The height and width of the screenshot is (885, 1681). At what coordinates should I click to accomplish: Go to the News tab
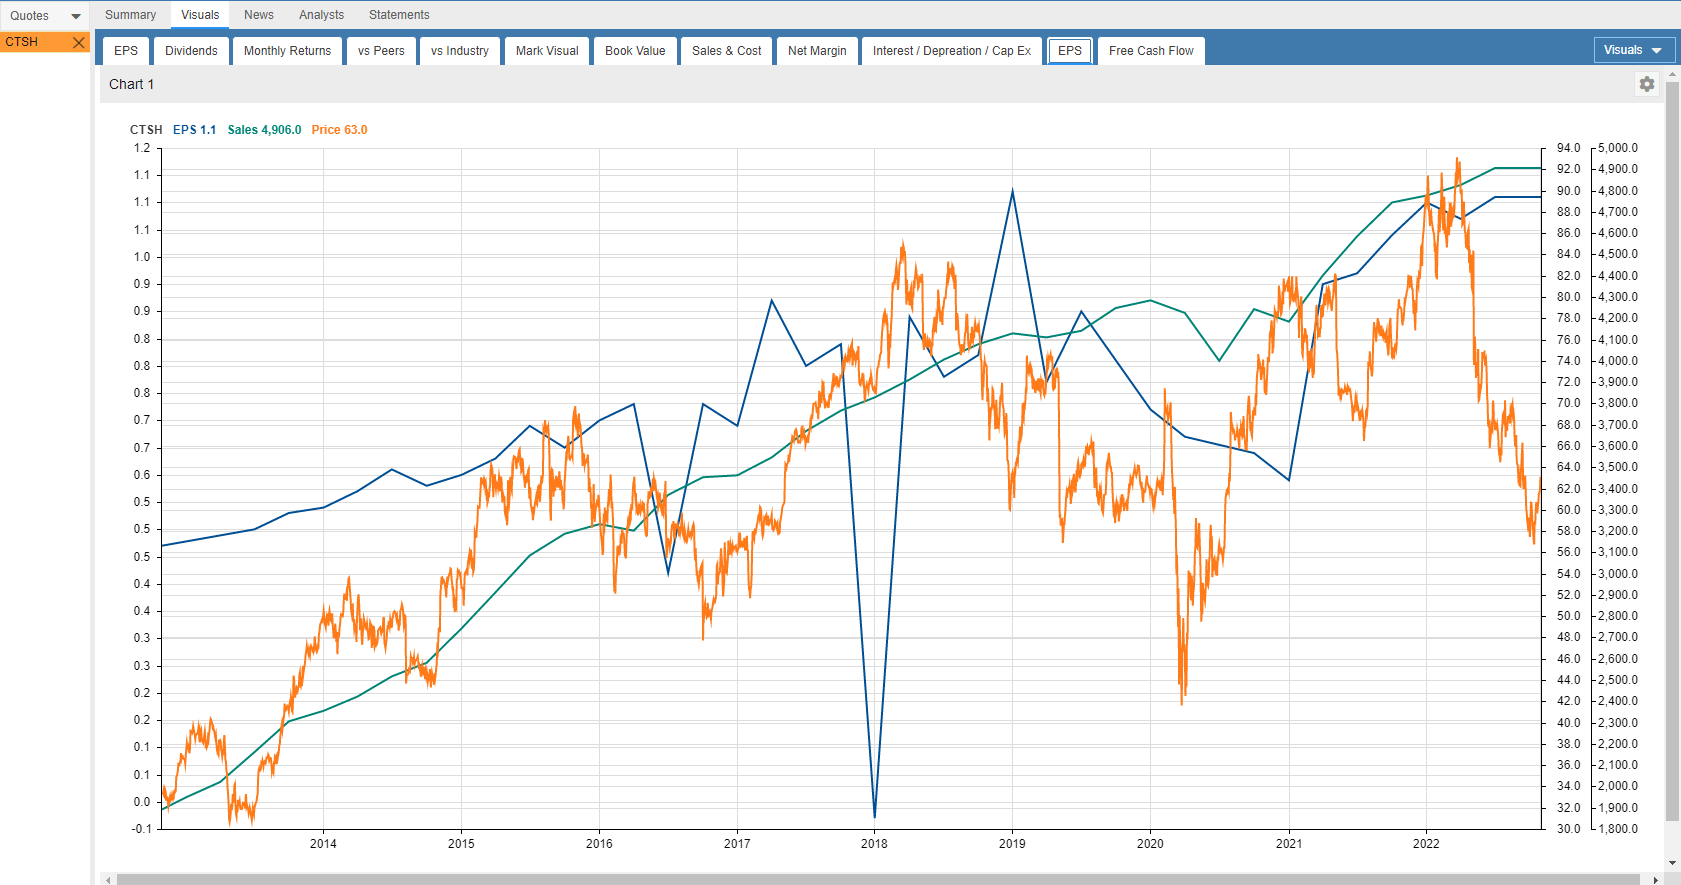[259, 15]
